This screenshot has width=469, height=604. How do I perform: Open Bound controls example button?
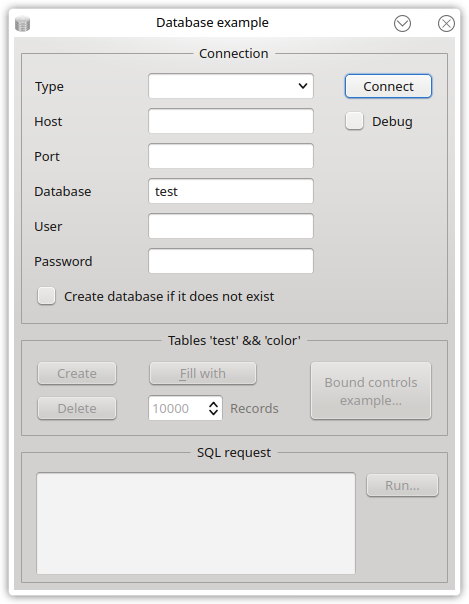pyautogui.click(x=371, y=391)
